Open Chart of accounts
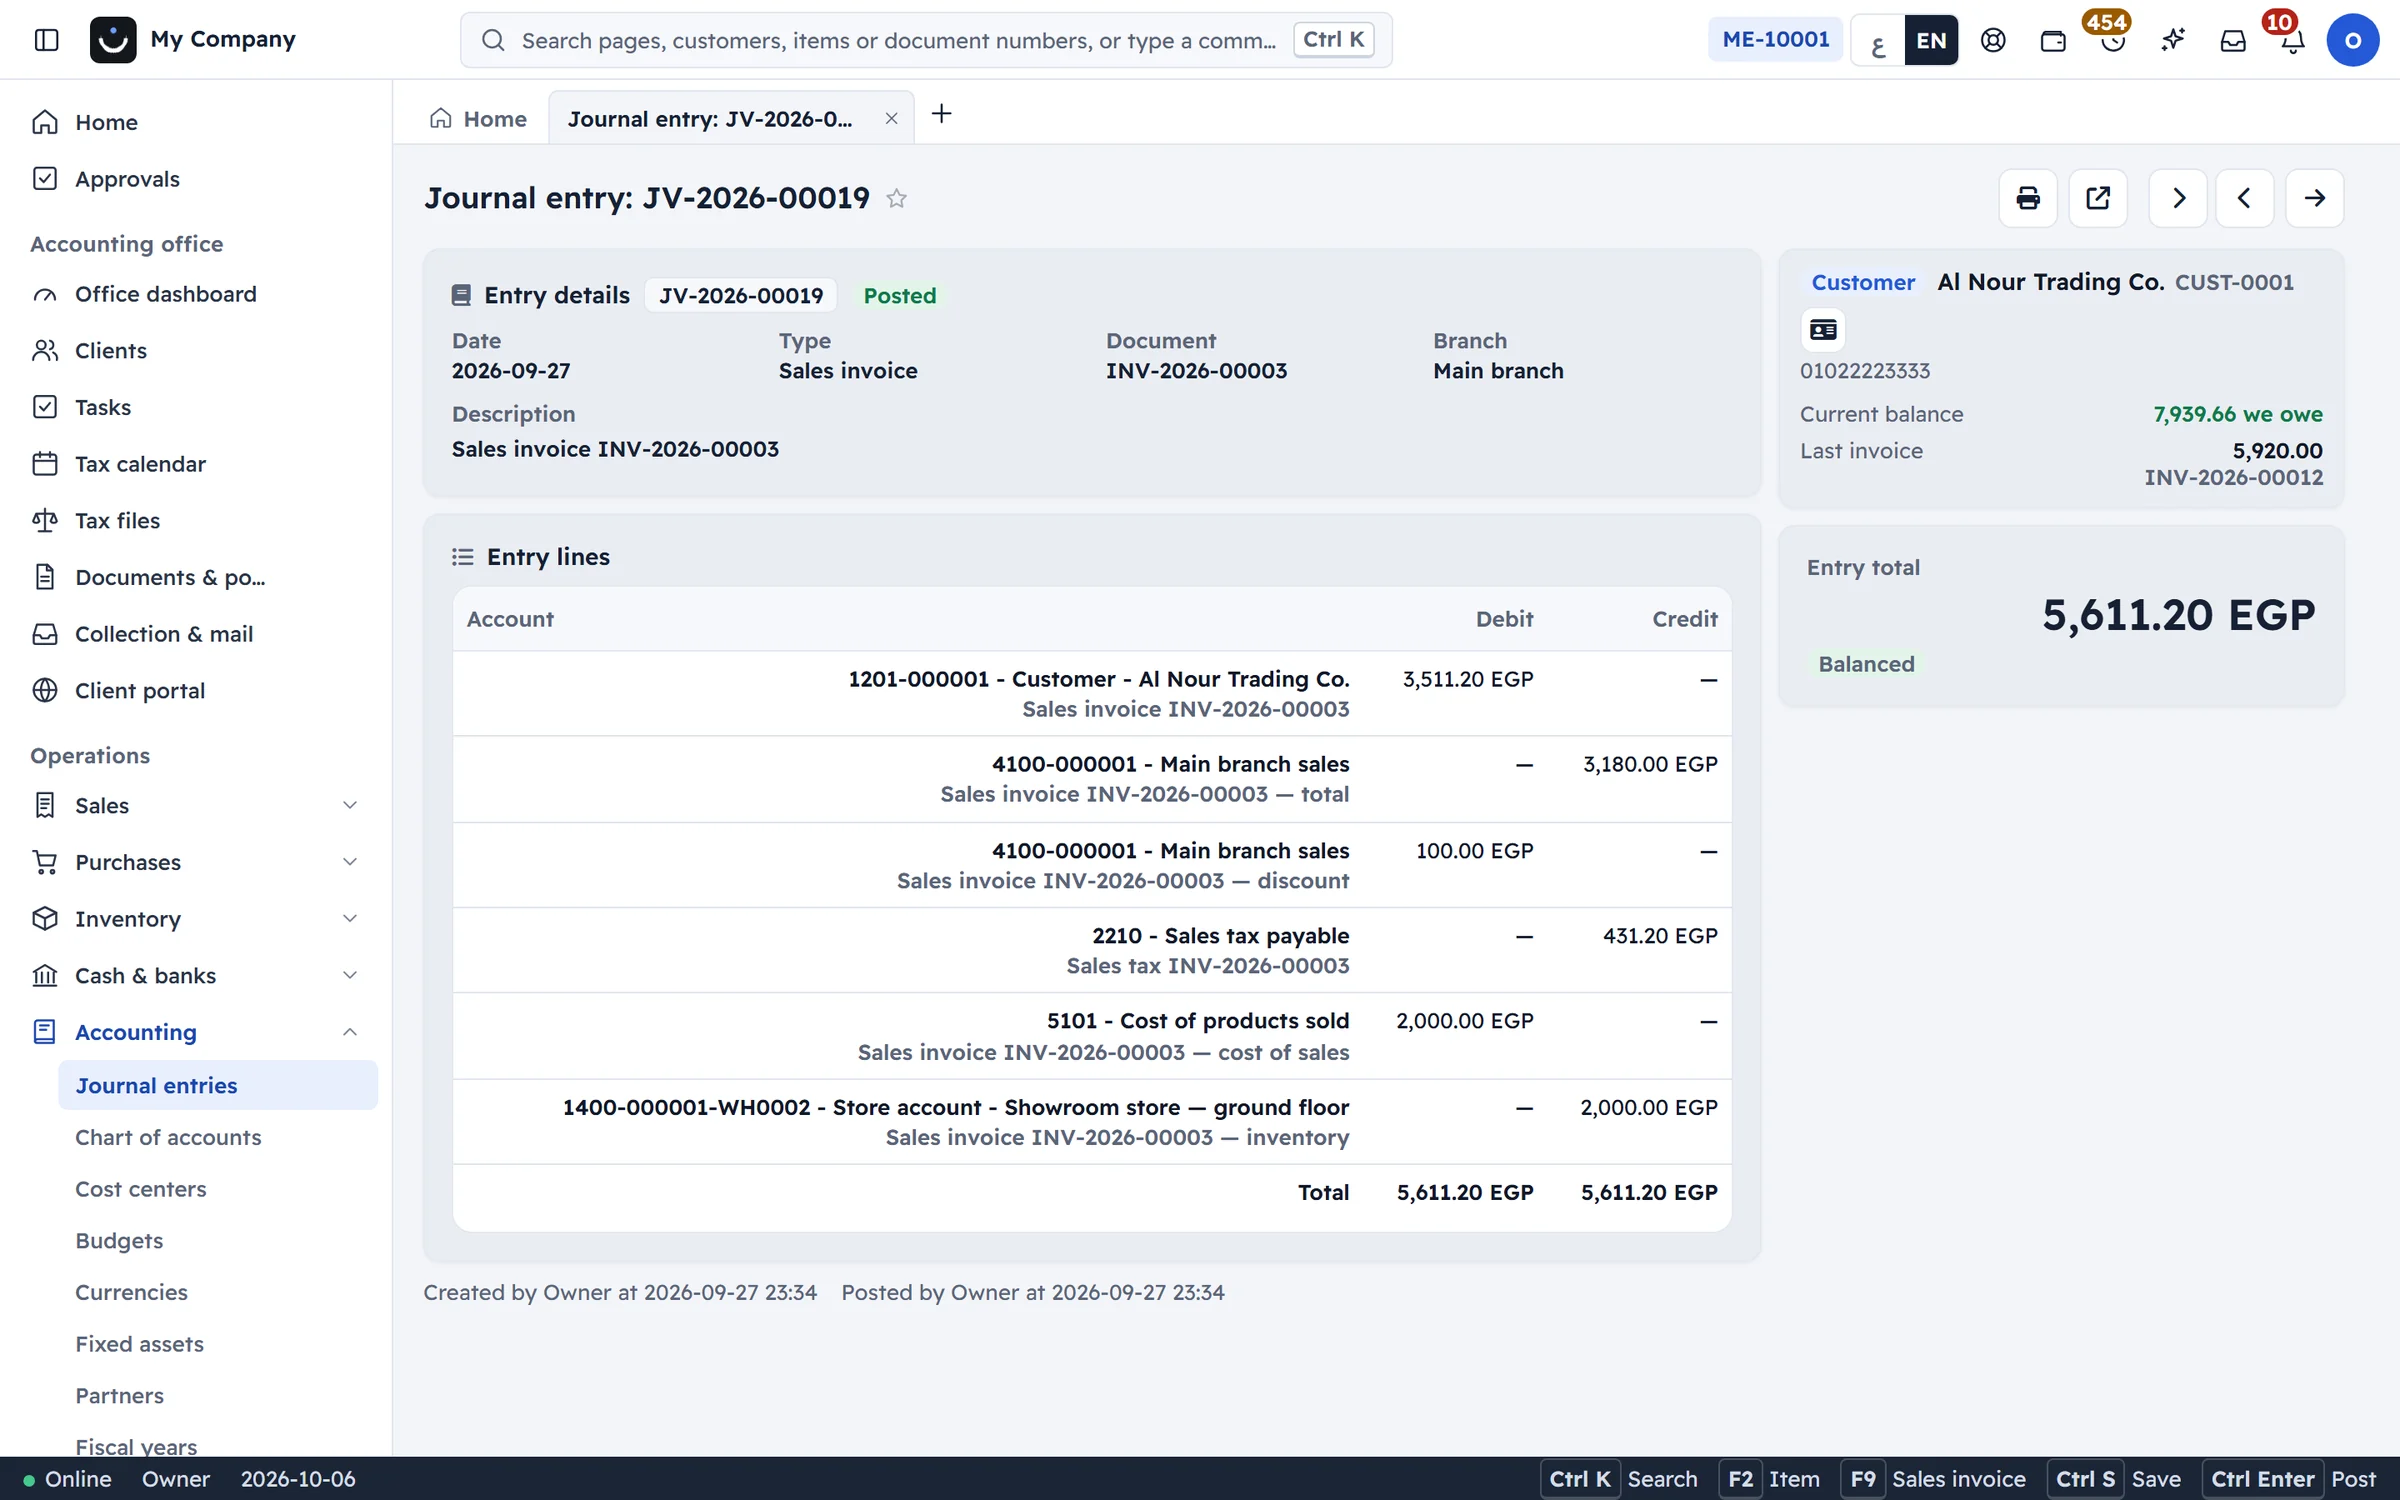 click(168, 1137)
